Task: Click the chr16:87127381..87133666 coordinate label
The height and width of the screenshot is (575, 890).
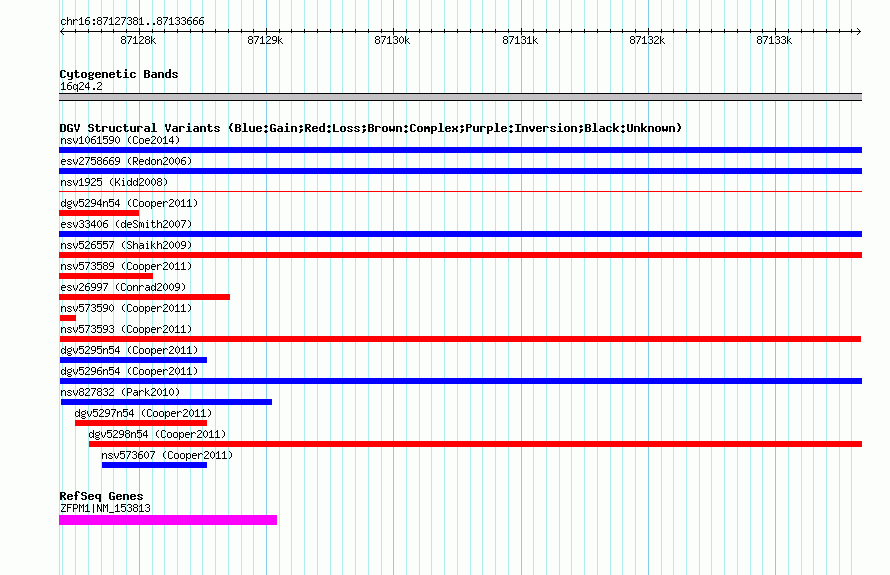Action: [x=132, y=22]
